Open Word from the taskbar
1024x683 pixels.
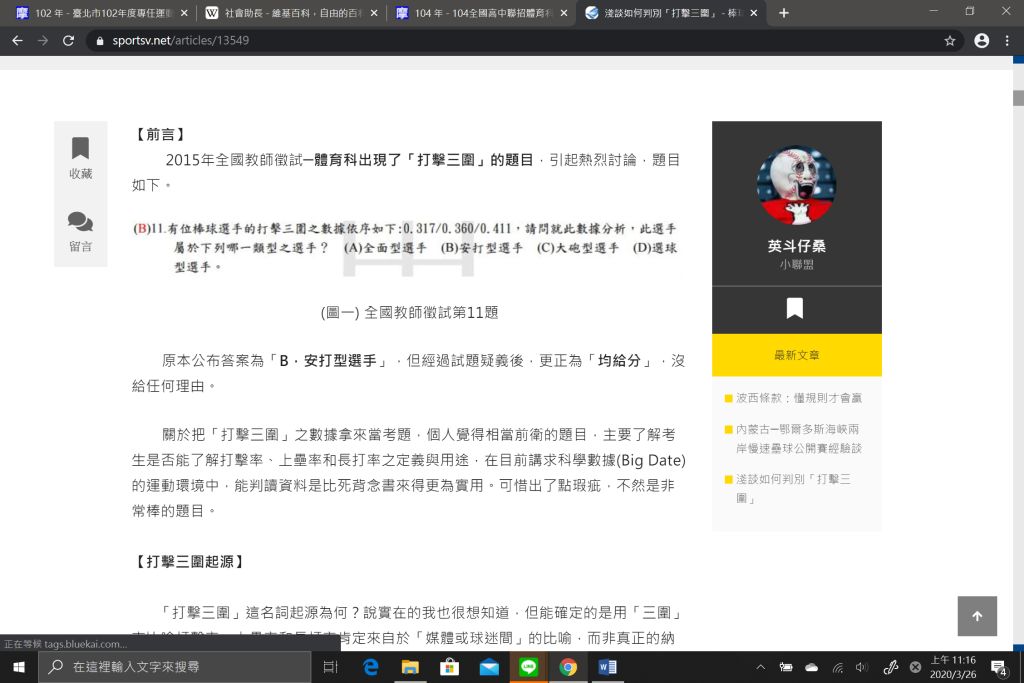click(607, 667)
